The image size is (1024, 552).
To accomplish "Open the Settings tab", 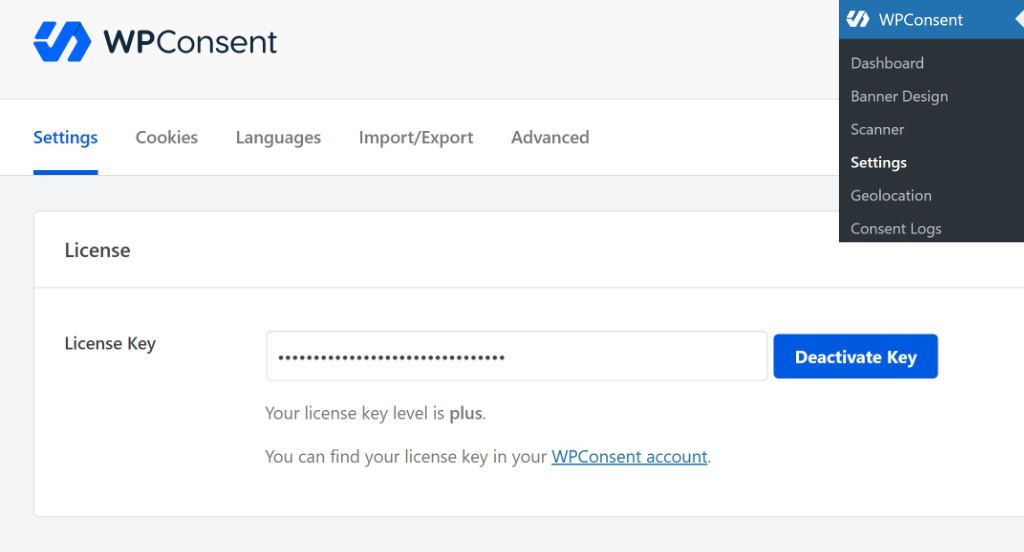I will tap(65, 137).
